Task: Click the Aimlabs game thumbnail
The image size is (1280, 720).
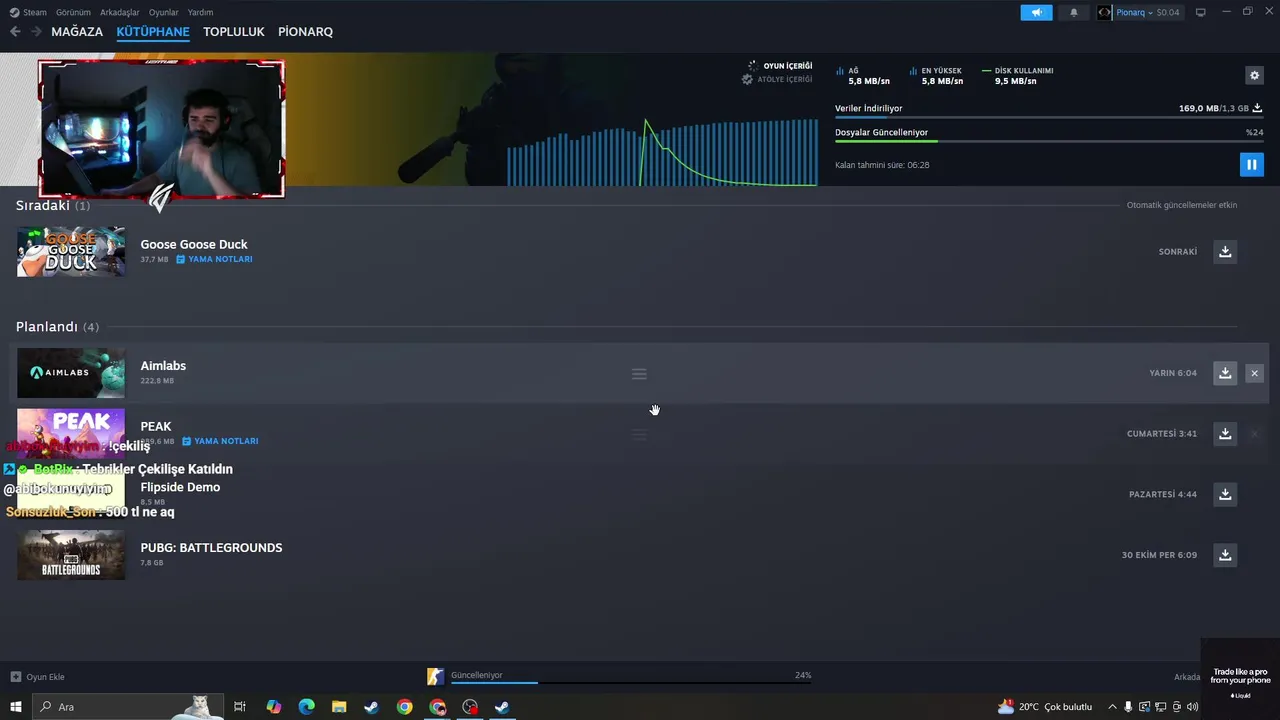Action: tap(71, 373)
